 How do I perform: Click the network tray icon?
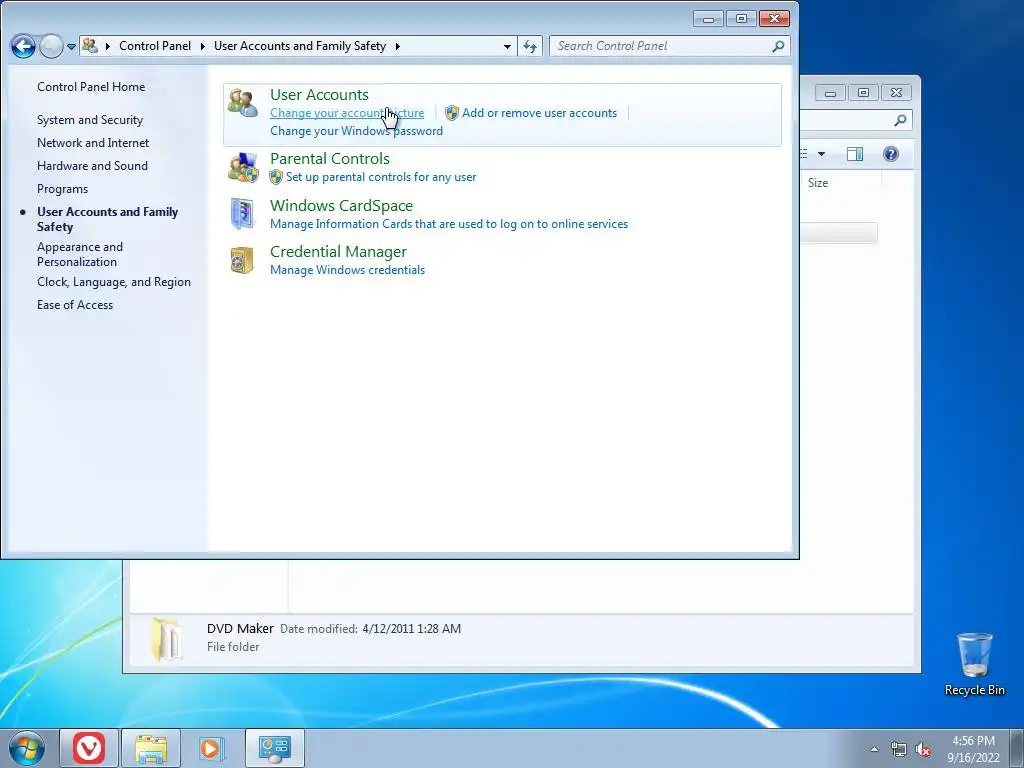[x=899, y=750]
